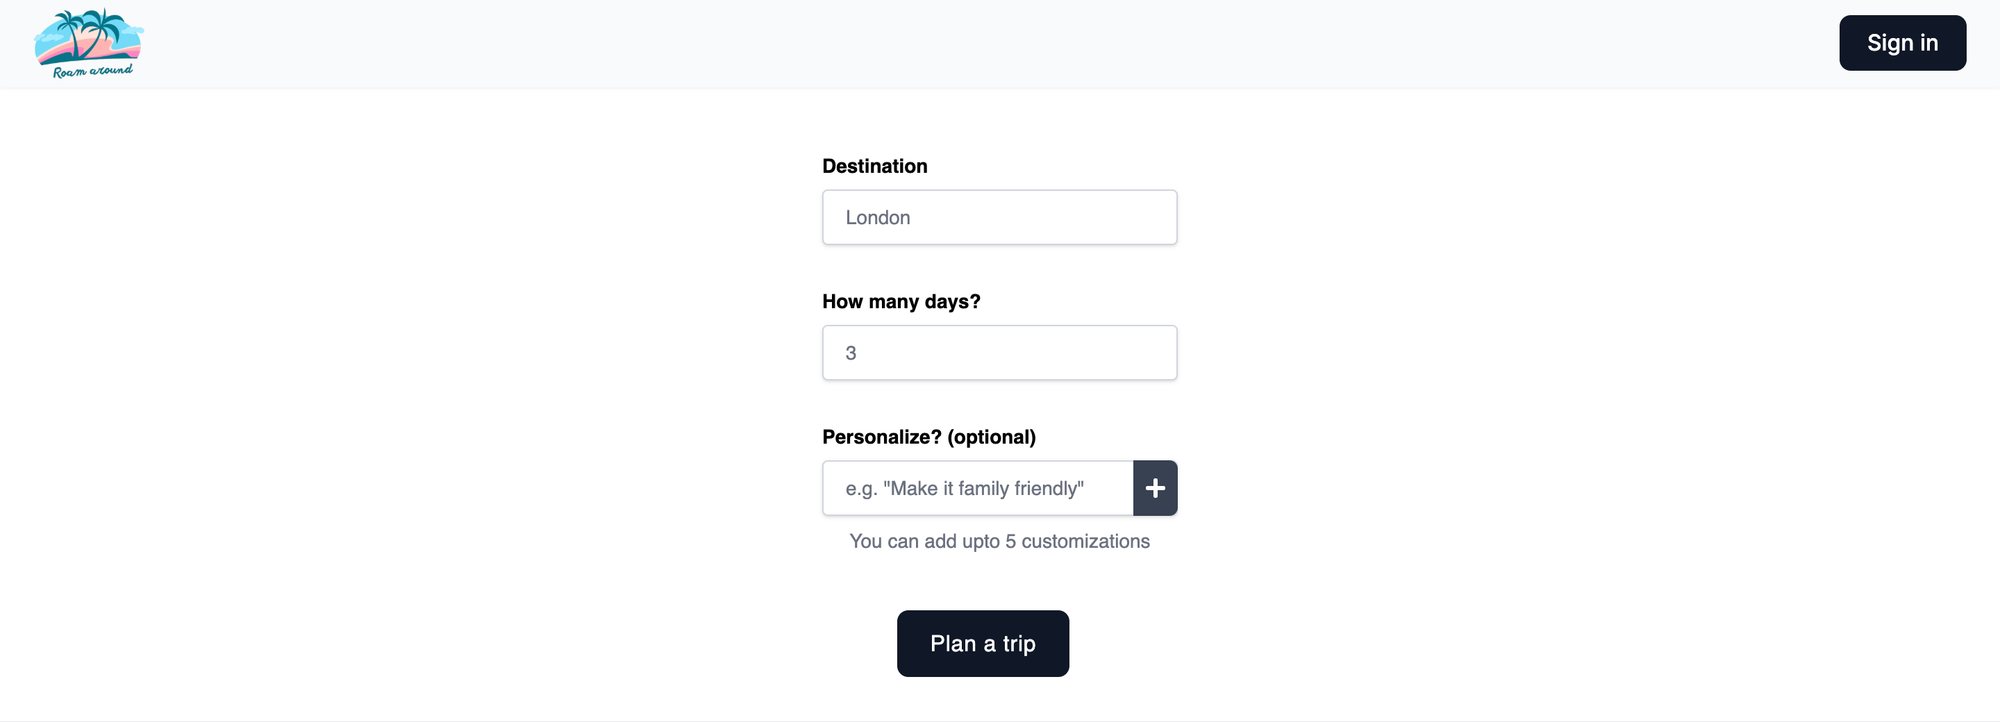Image resolution: width=2000 pixels, height=722 pixels.
Task: Click the Destination label
Action: pos(874,166)
